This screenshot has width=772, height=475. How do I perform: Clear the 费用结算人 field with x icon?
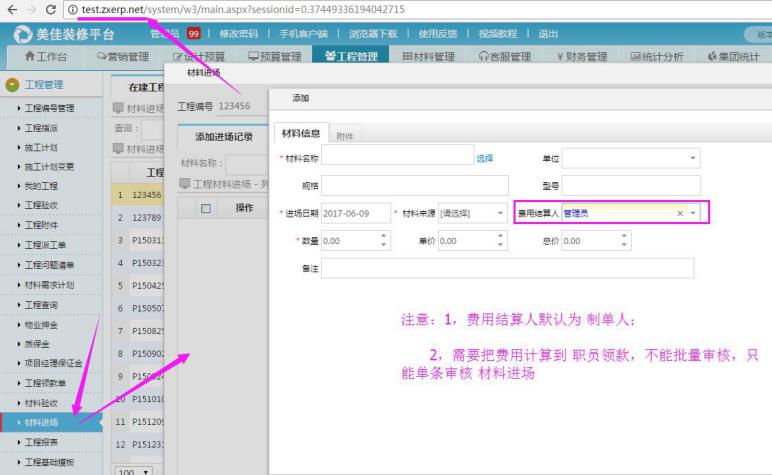[x=680, y=213]
